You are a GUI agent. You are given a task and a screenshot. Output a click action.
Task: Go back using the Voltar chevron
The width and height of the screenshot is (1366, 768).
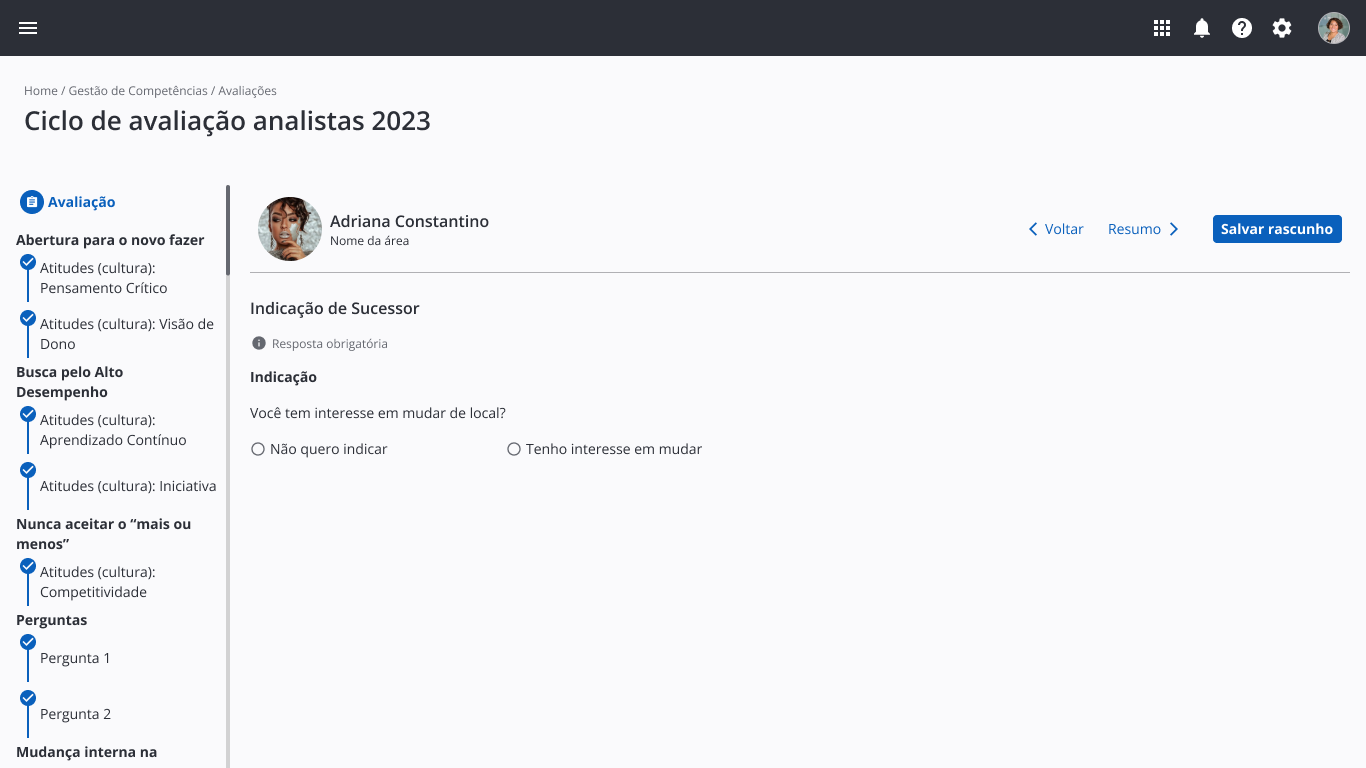point(1033,229)
